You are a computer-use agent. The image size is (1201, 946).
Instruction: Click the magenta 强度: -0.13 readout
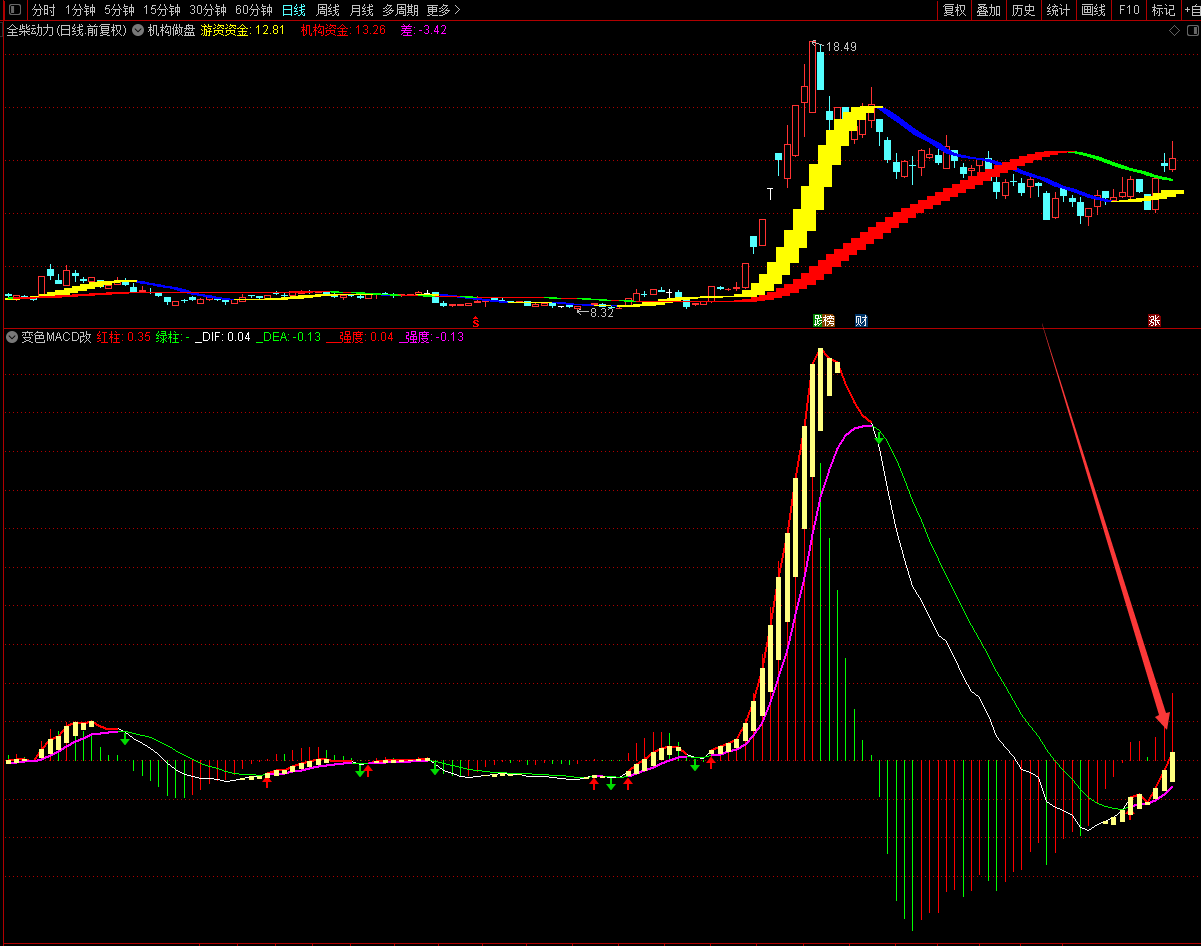(433, 337)
